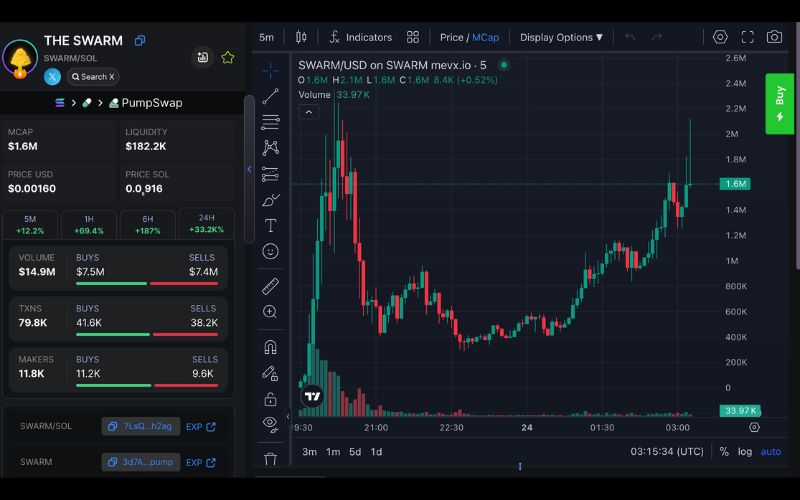Toggle magnet mode on chart
This screenshot has height=500, width=800.
pos(270,347)
